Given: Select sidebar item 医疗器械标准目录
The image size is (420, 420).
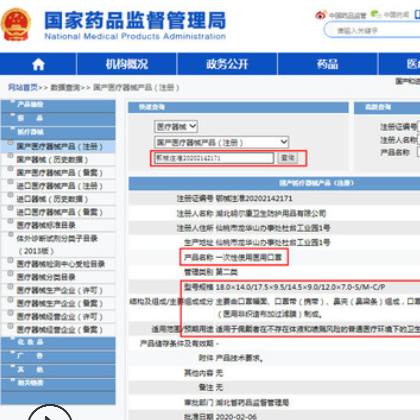Looking at the screenshot, I should (x=46, y=225).
